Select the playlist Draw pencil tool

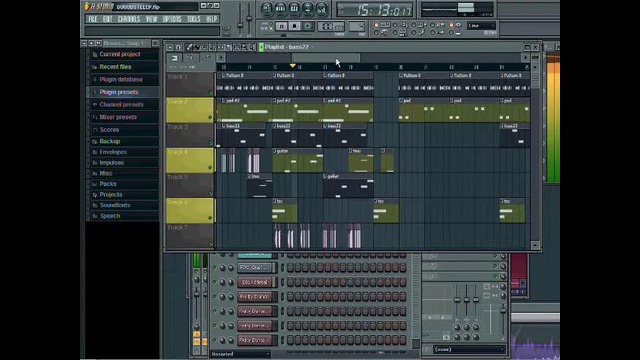click(189, 47)
